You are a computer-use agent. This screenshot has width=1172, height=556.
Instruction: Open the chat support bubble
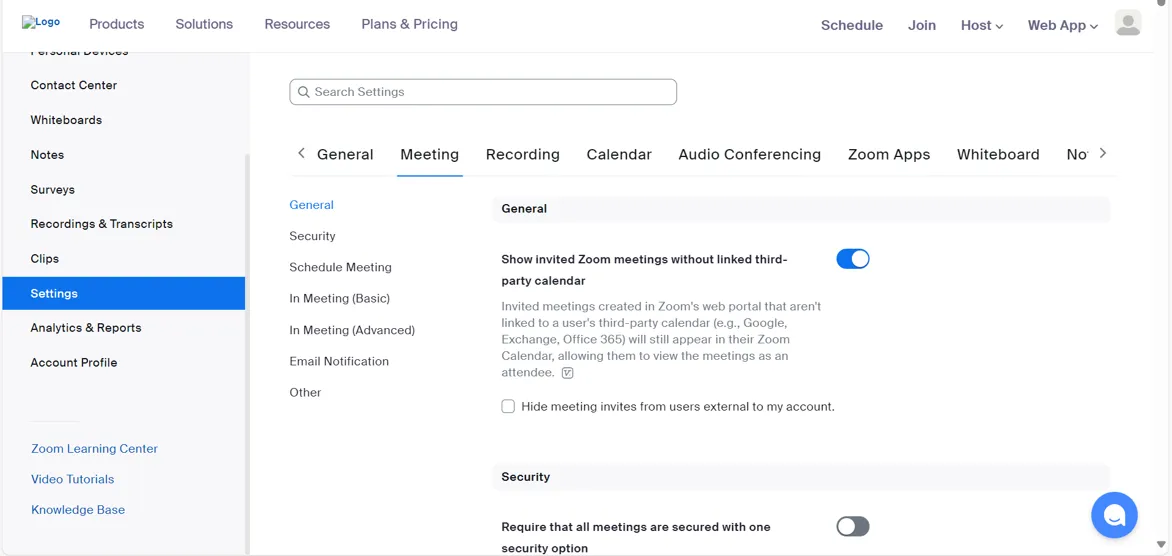pyautogui.click(x=1114, y=516)
